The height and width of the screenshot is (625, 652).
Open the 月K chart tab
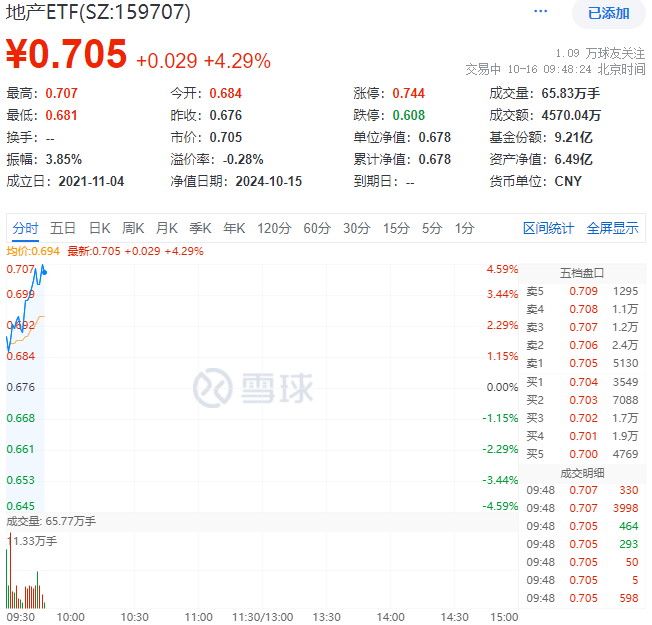[167, 228]
